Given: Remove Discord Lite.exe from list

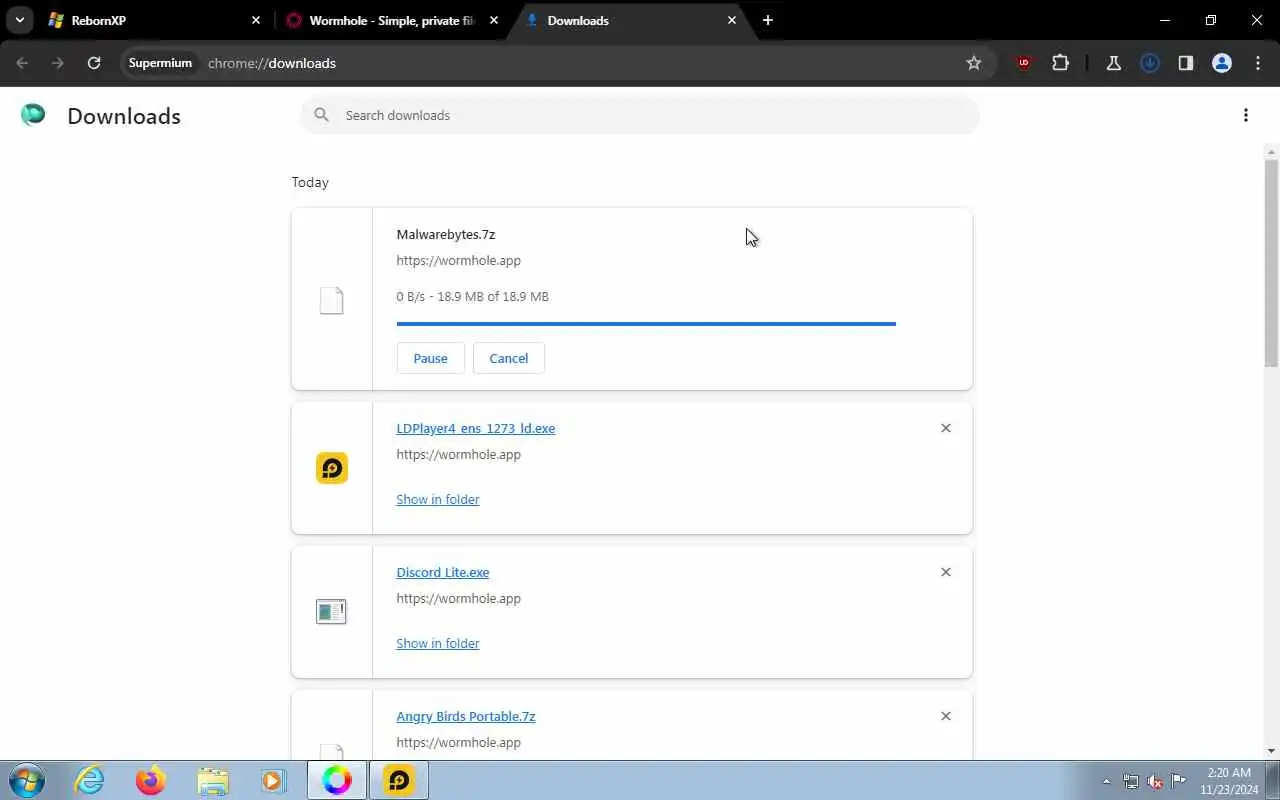Looking at the screenshot, I should coord(946,572).
